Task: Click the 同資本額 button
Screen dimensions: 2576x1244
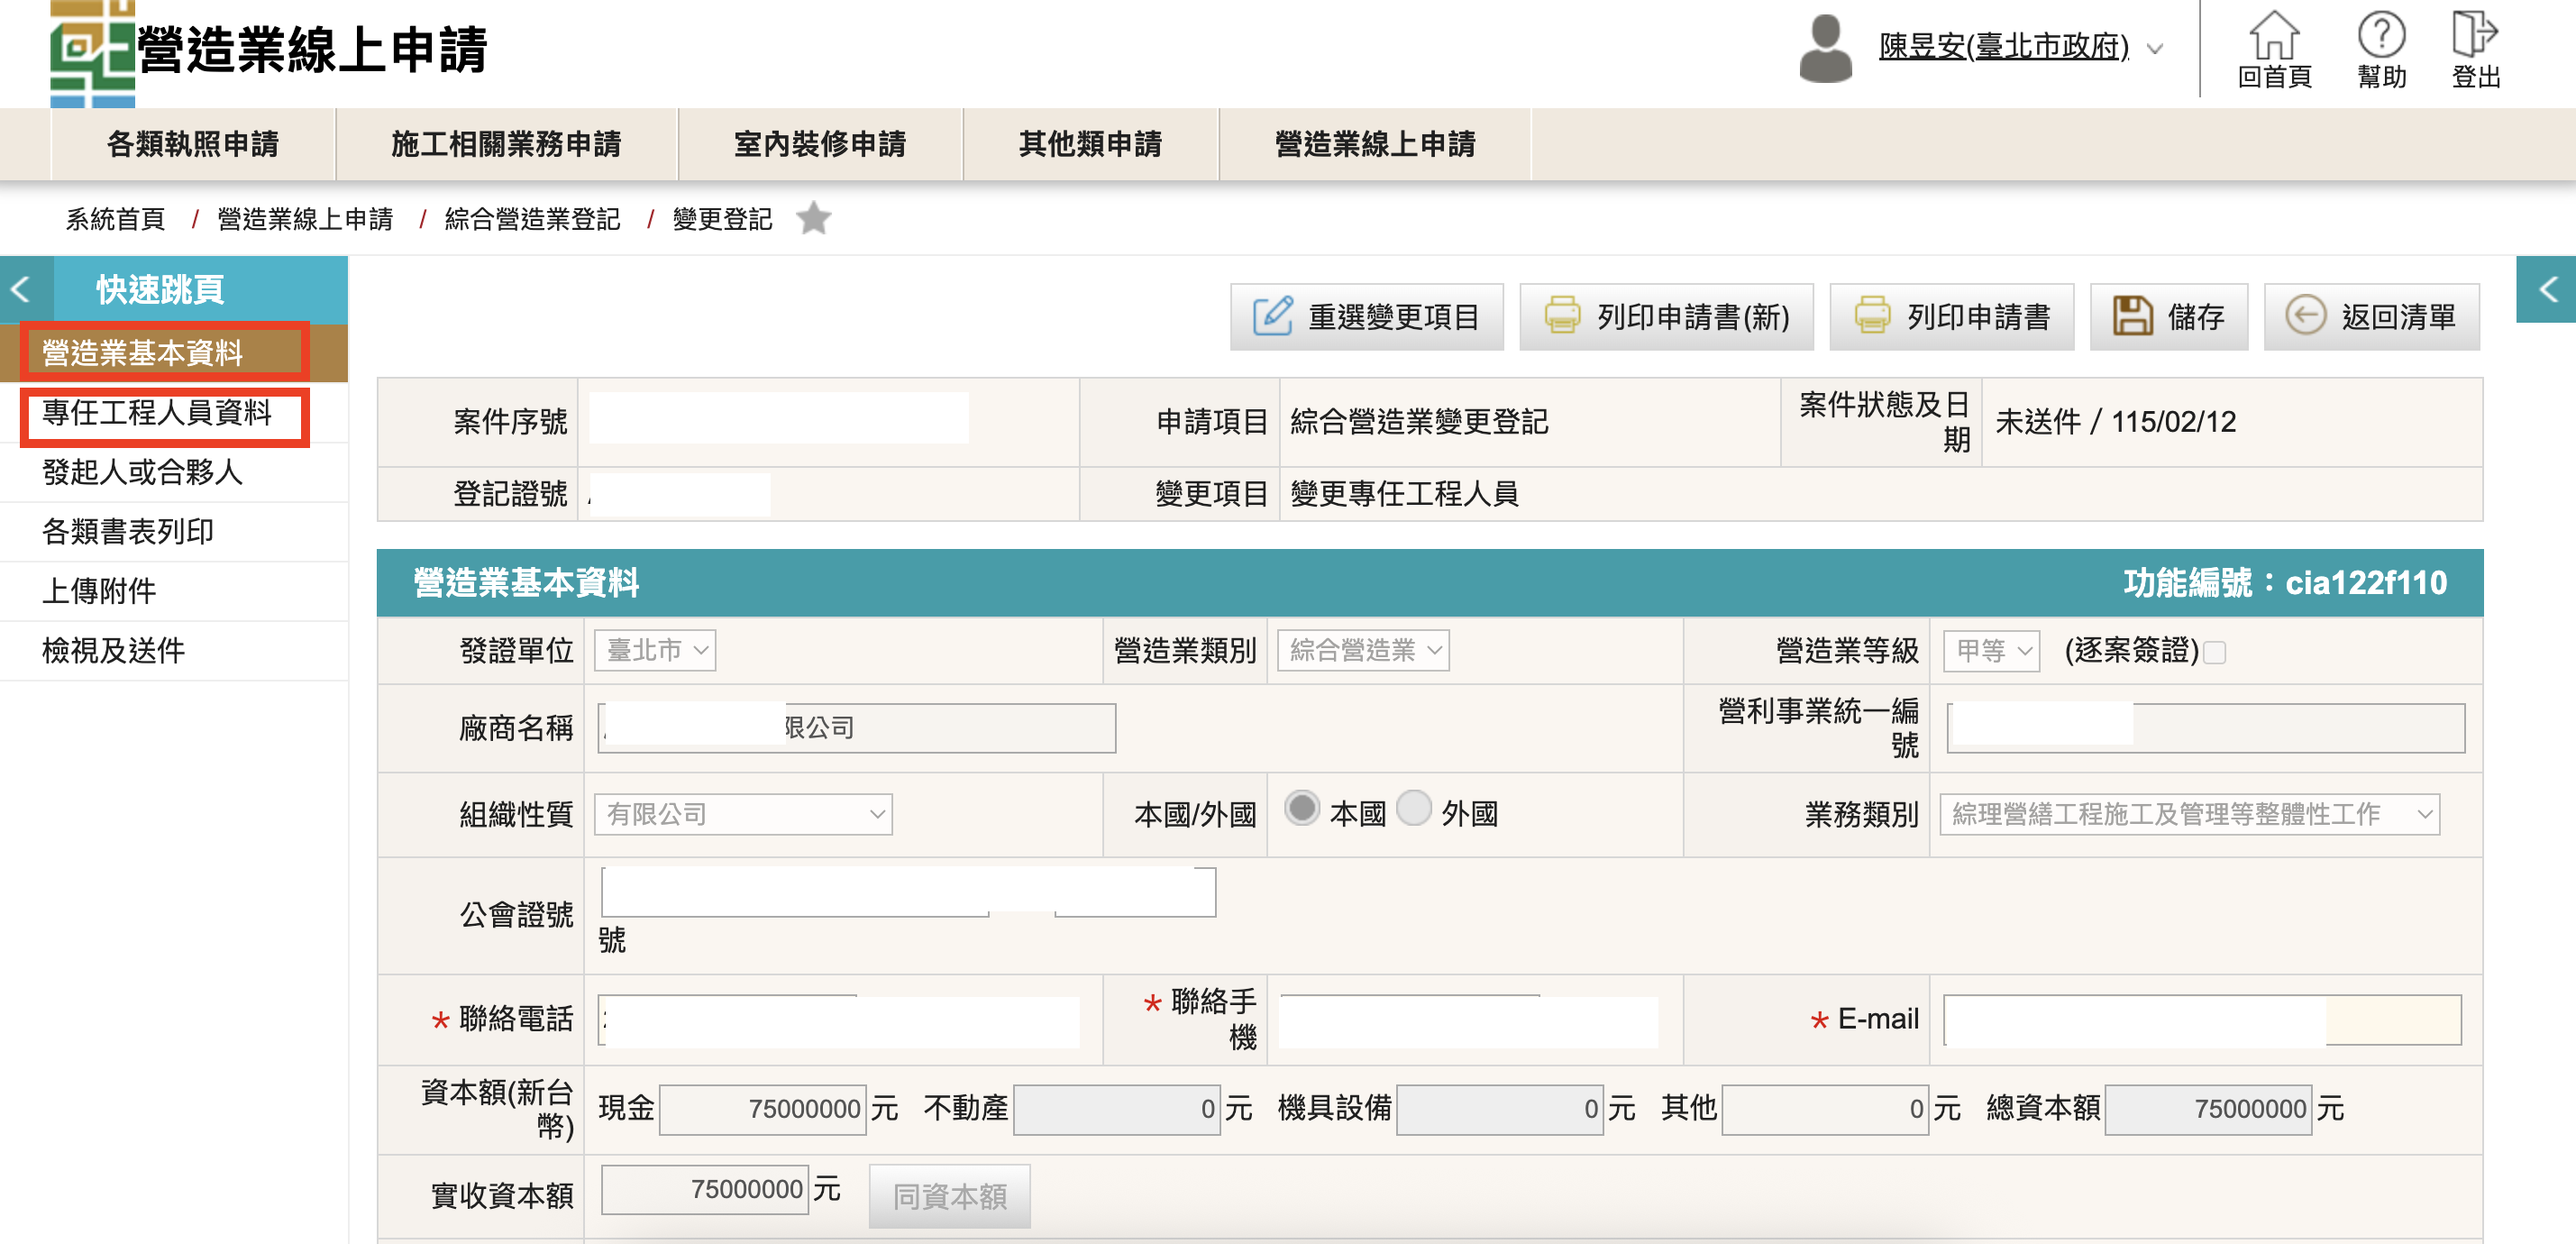Action: click(x=949, y=1196)
